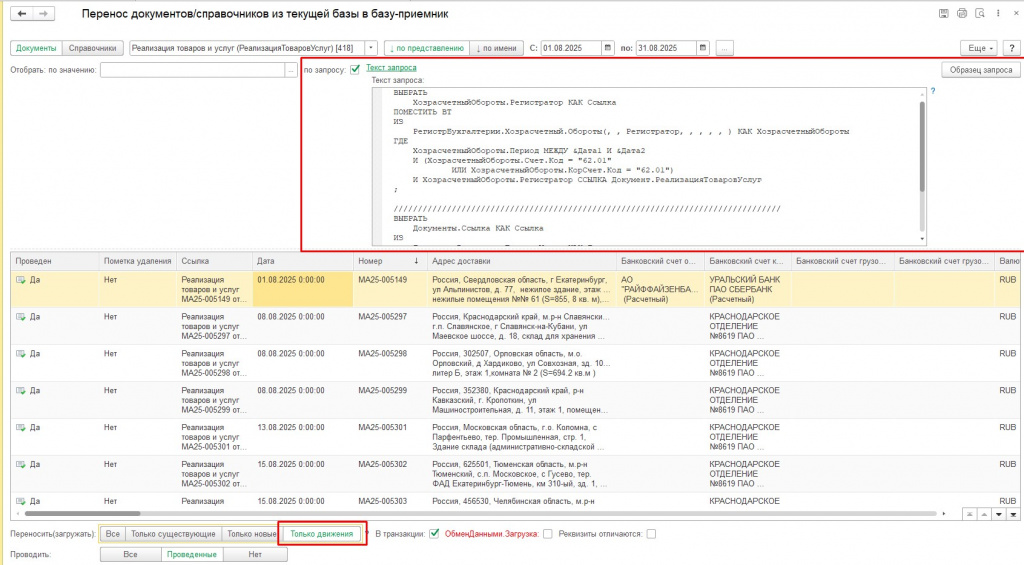This screenshot has height=565, width=1024.
Task: Select 'Все' in the Проводить options
Action: coord(131,554)
